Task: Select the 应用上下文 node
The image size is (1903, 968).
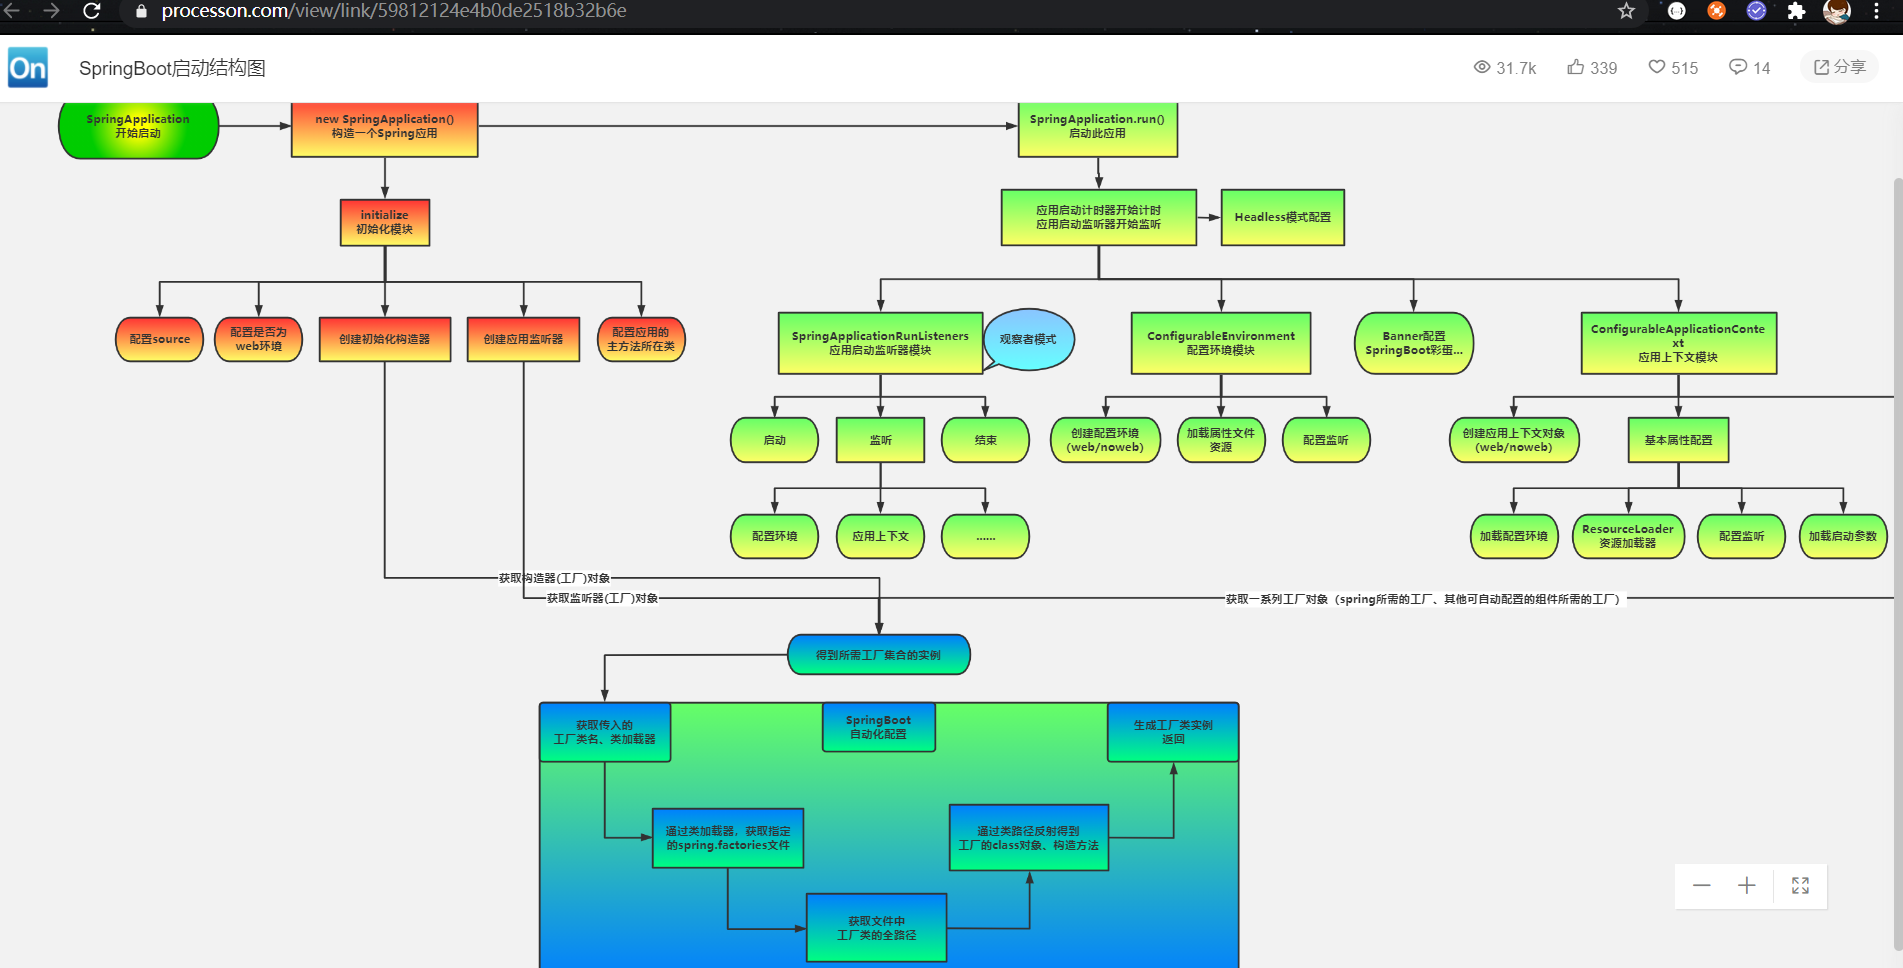Action: tap(880, 536)
